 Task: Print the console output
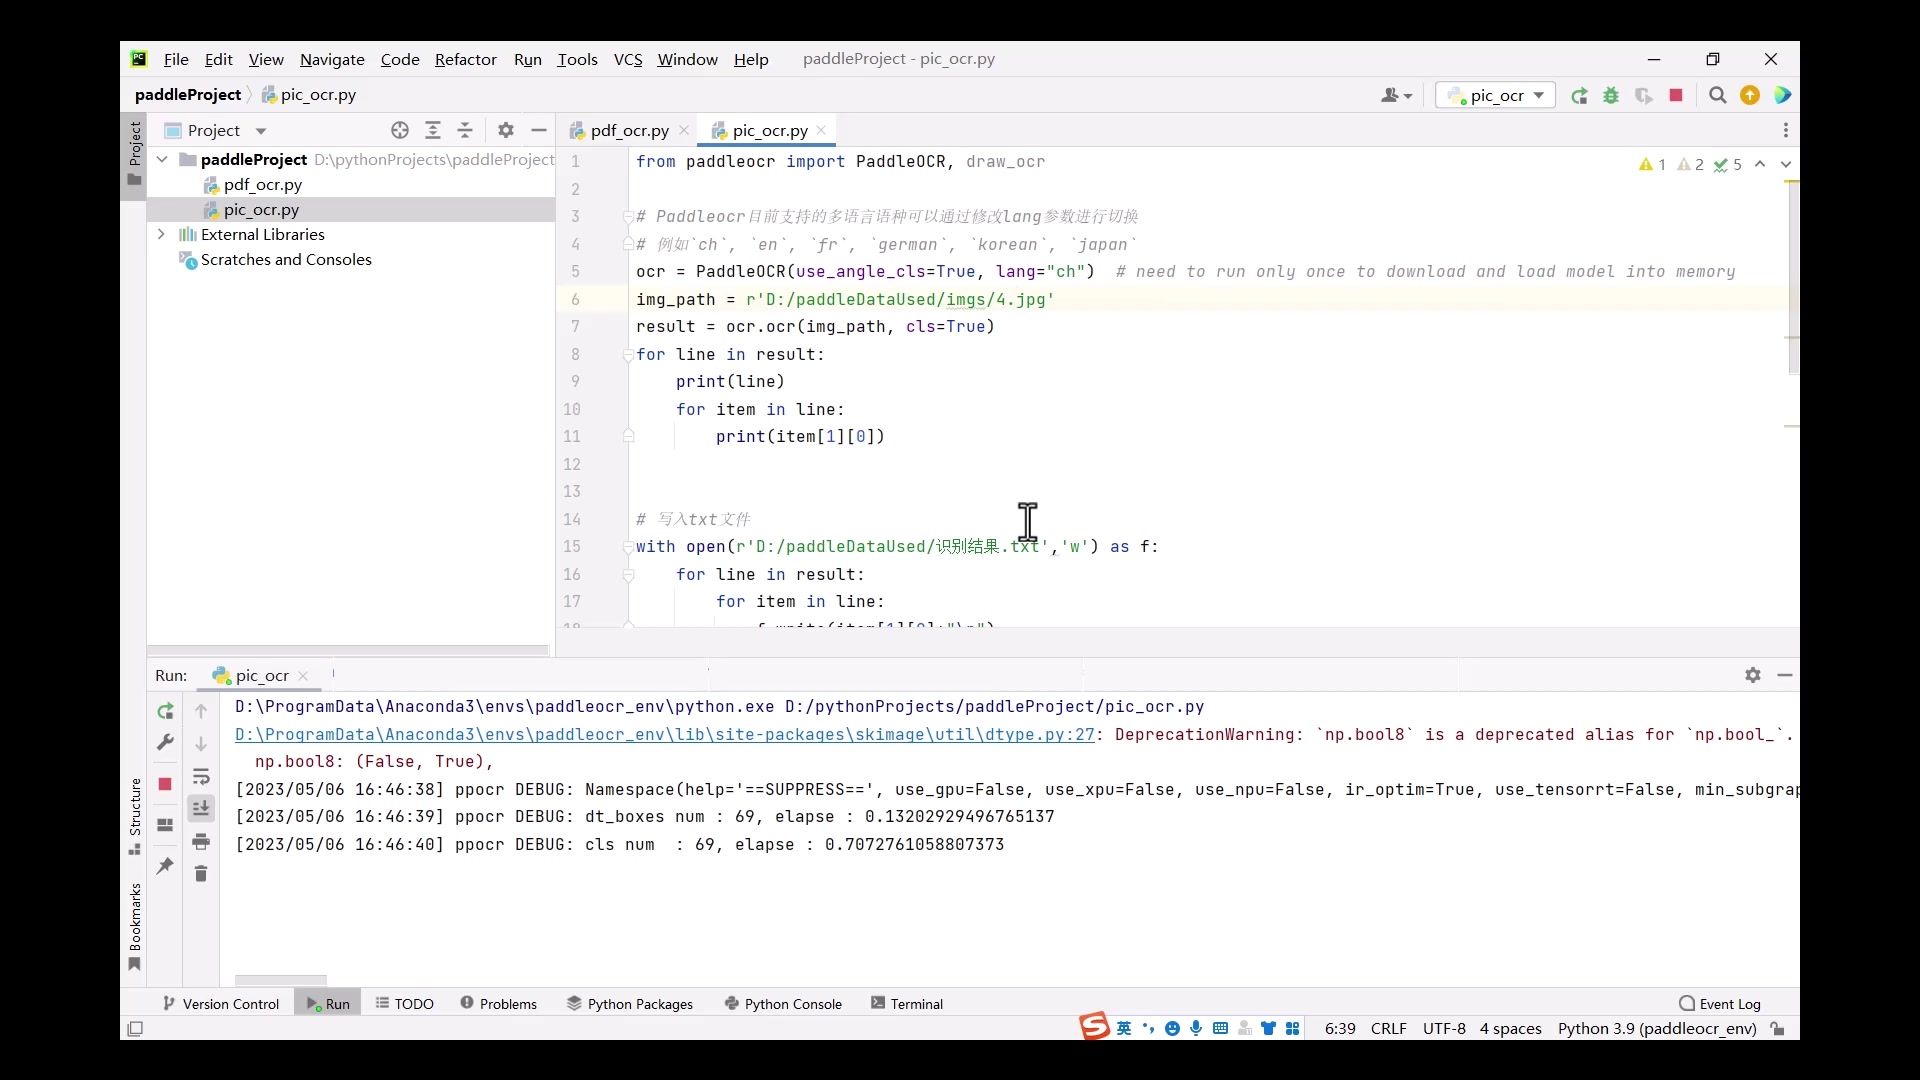[201, 842]
